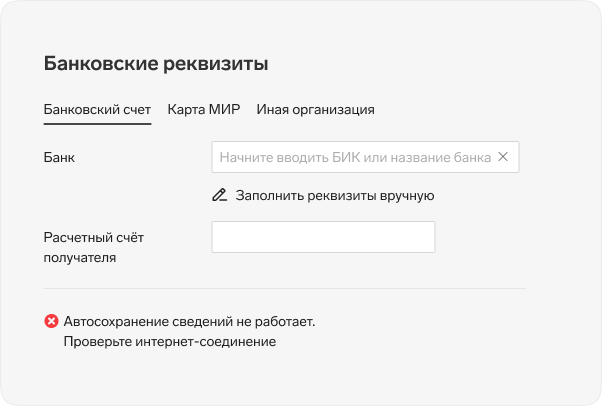
Task: Click the underline beneath the active Банковский счет tab
Action: point(97,124)
